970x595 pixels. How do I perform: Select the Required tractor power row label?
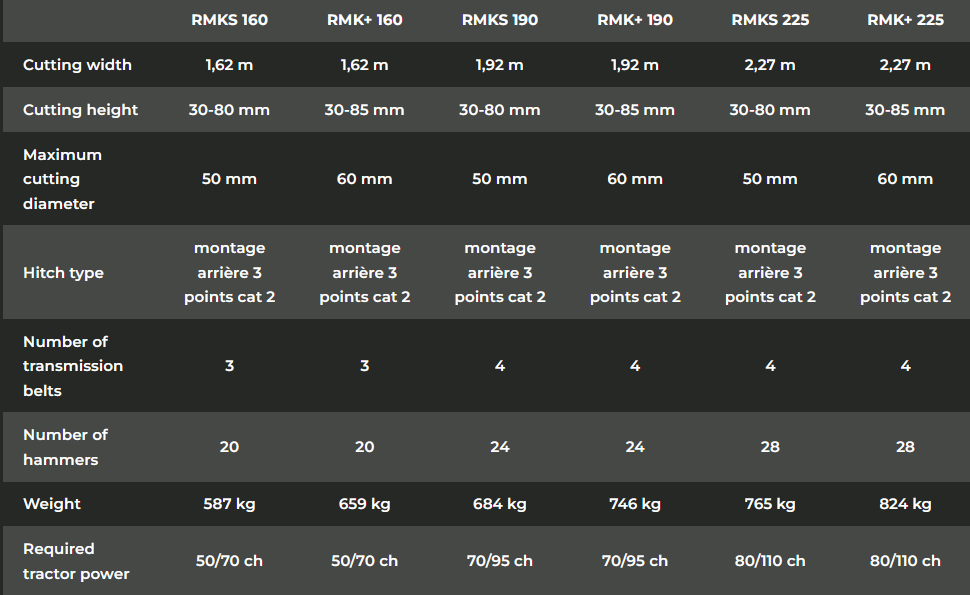76,561
